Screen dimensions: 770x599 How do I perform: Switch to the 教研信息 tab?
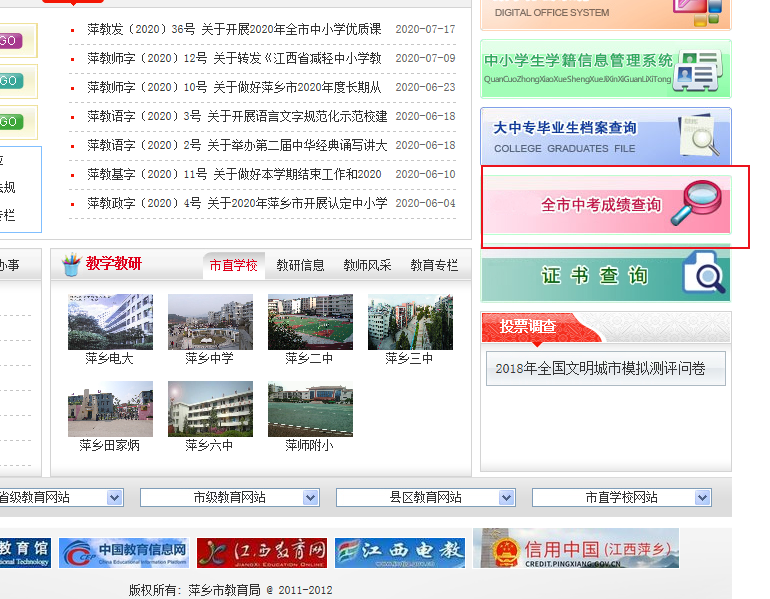click(x=301, y=266)
